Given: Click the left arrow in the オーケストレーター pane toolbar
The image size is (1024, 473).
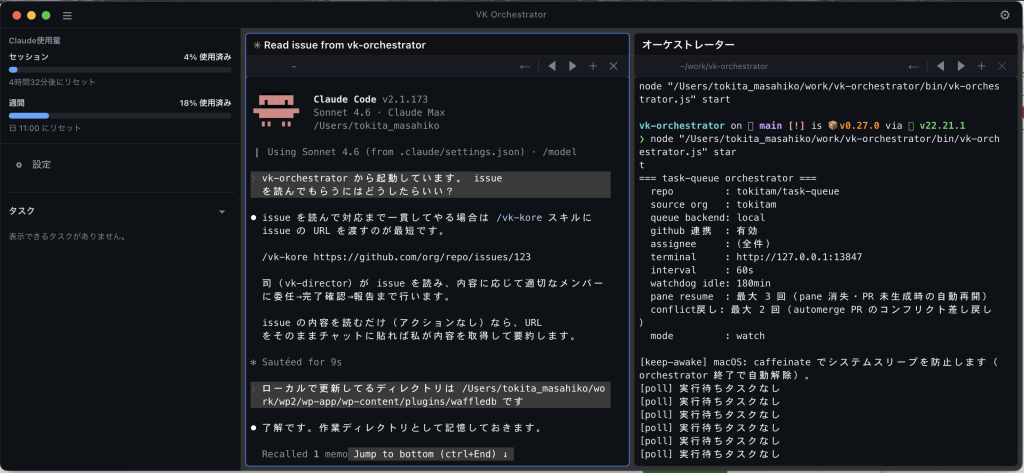Looking at the screenshot, I should (x=914, y=66).
